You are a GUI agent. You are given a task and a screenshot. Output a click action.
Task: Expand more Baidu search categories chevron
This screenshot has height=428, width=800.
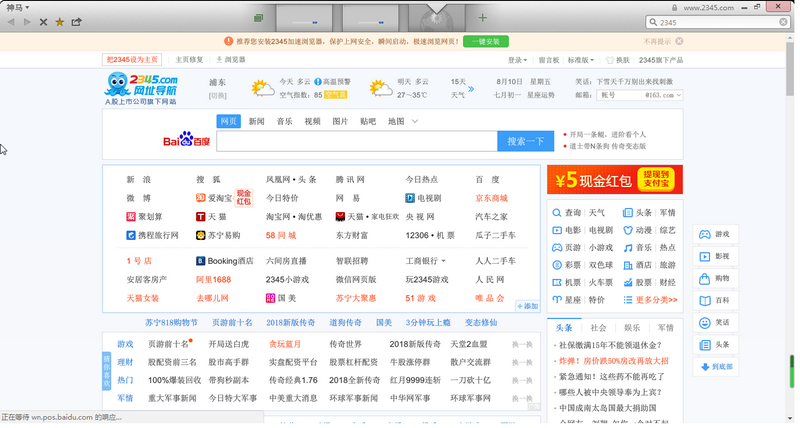[415, 121]
